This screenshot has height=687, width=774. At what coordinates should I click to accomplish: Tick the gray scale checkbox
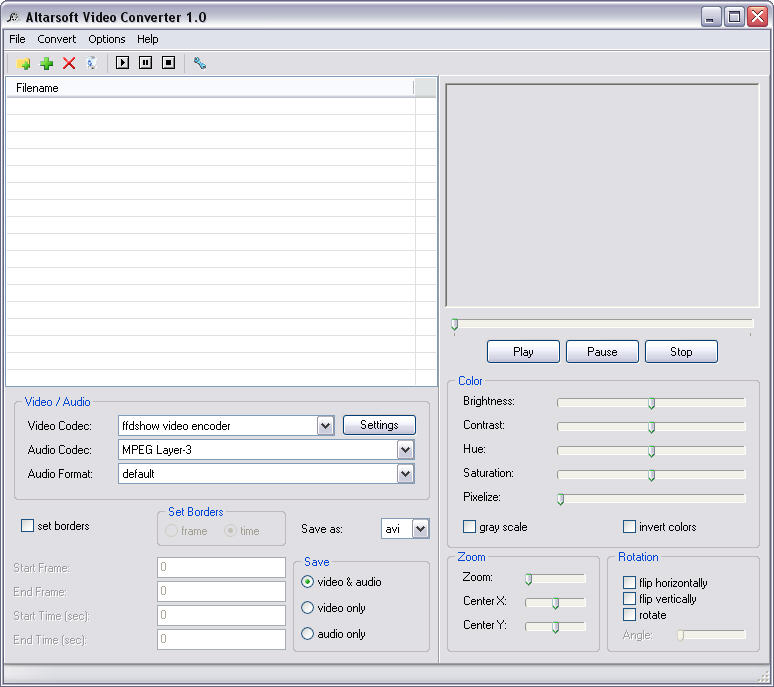[469, 527]
